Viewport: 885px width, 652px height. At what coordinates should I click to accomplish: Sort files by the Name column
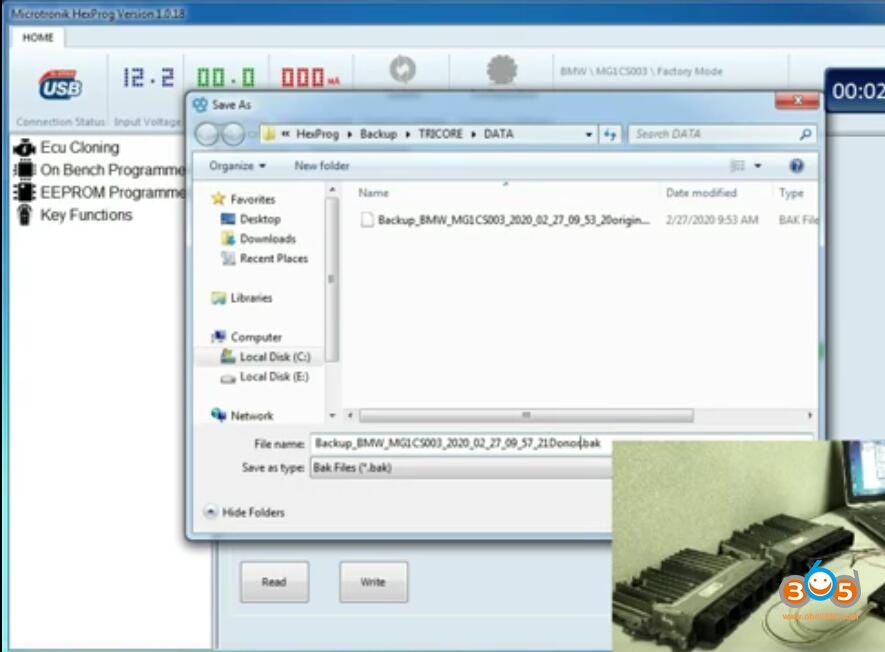coord(374,193)
